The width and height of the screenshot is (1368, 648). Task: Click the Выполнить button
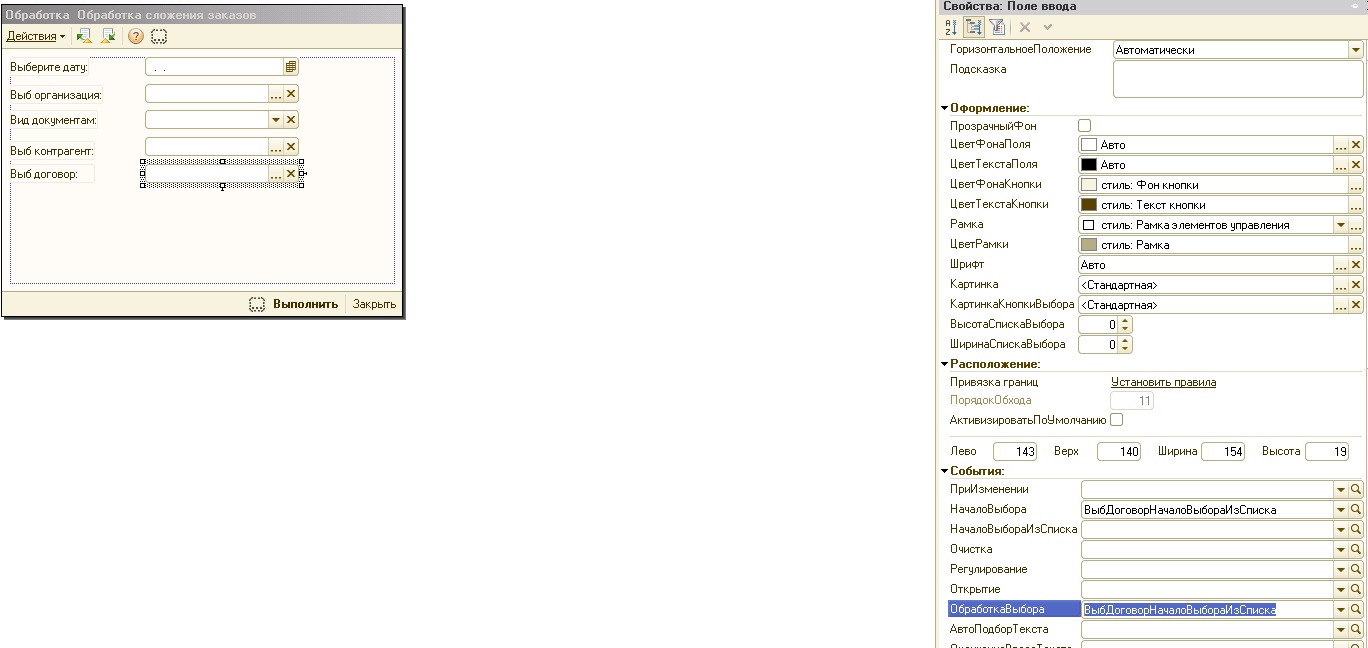point(305,304)
